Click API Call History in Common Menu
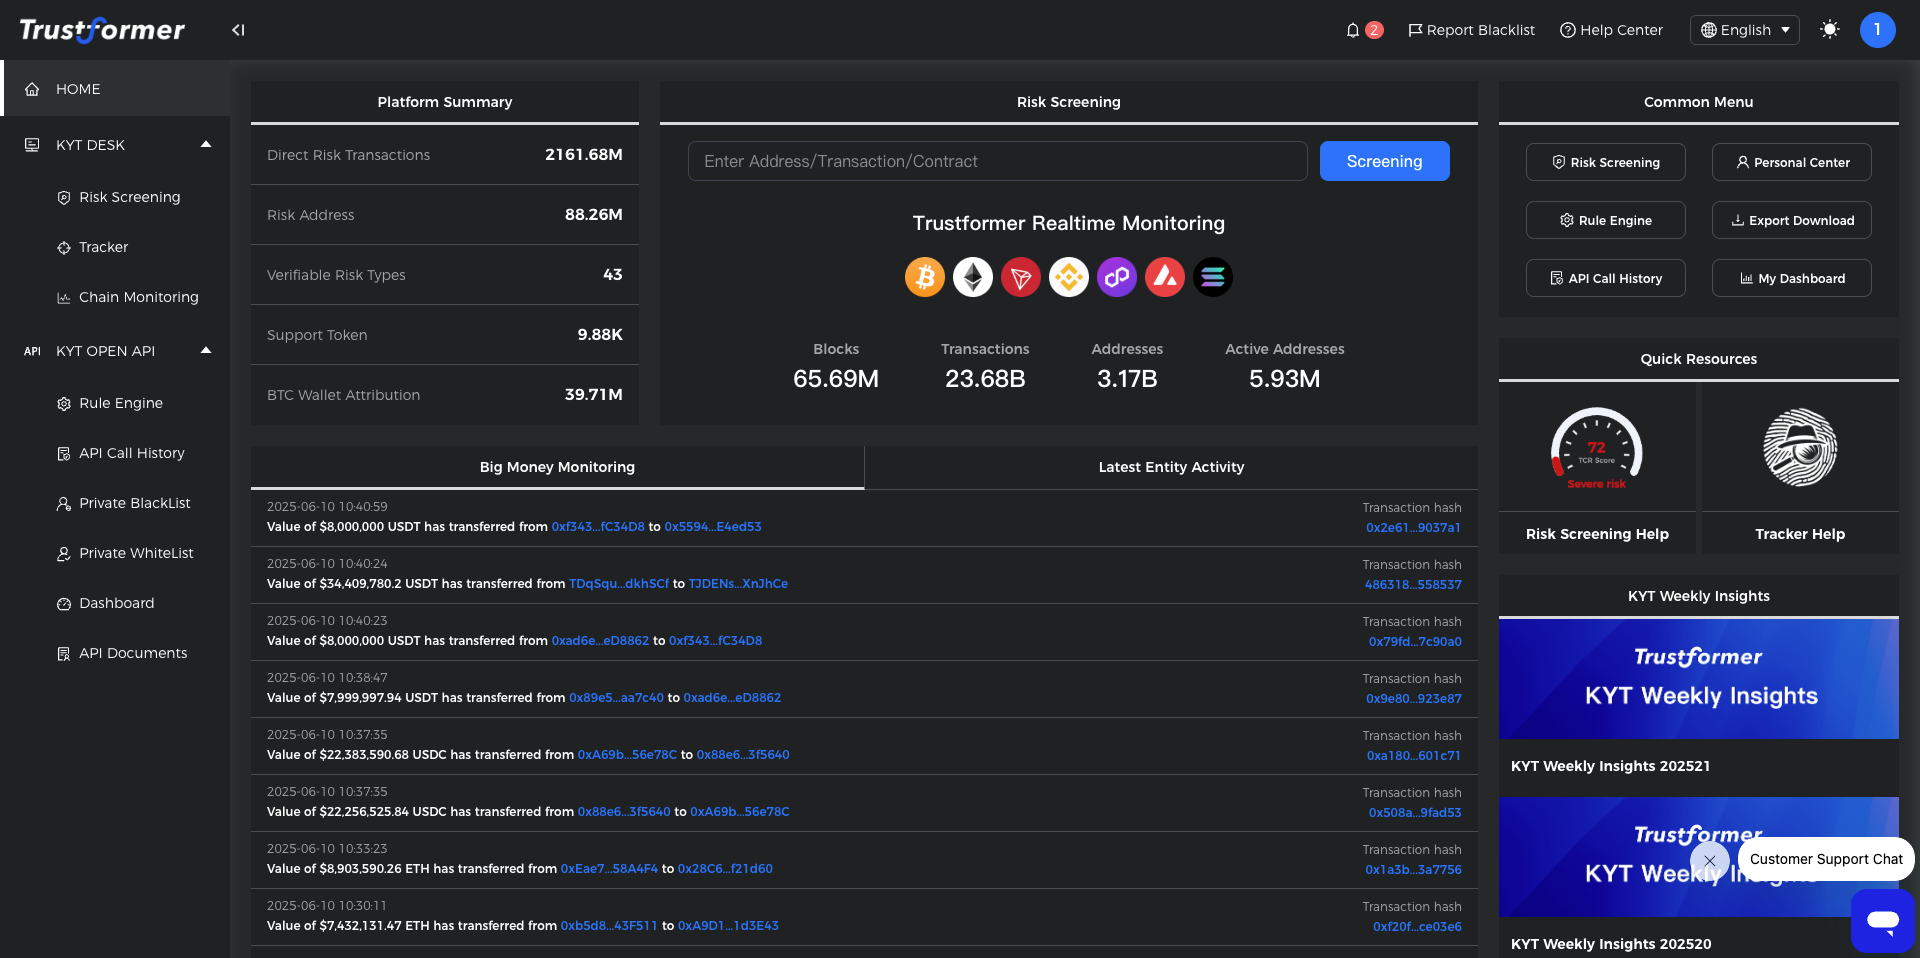The width and height of the screenshot is (1920, 958). point(1605,278)
